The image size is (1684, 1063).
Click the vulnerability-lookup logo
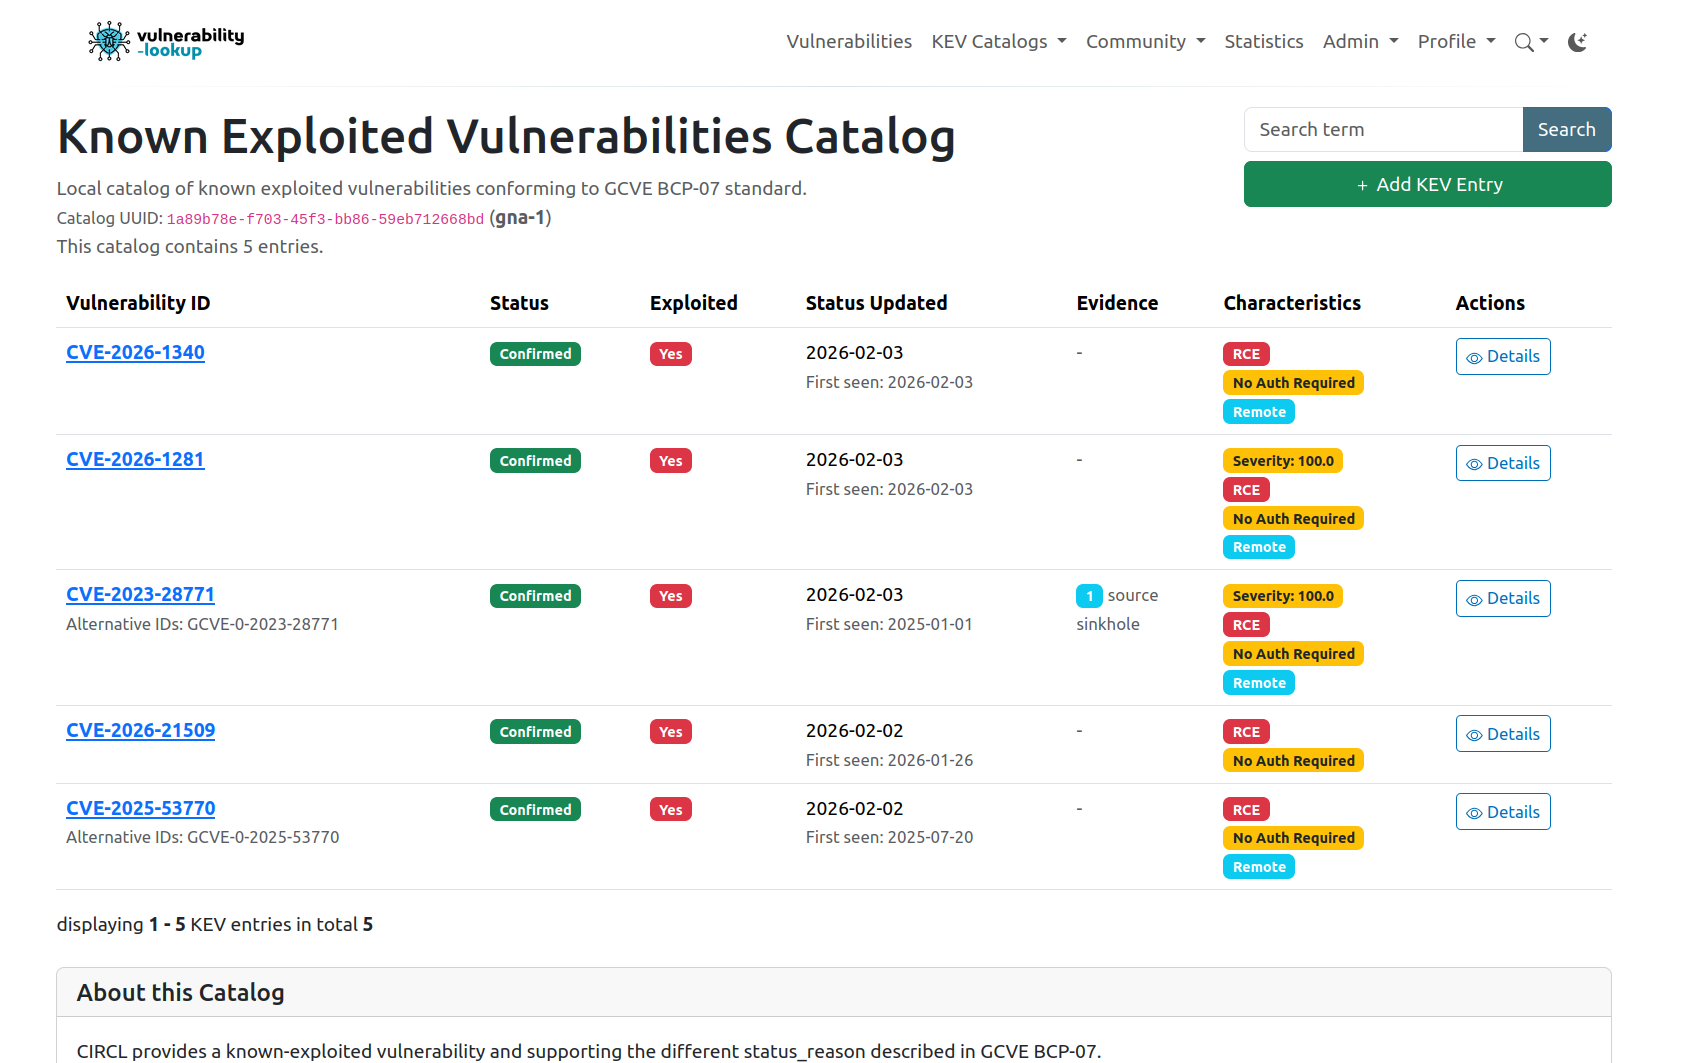pos(165,41)
